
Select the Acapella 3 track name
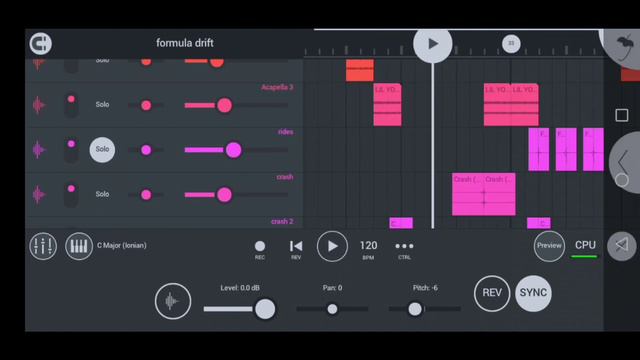click(277, 87)
